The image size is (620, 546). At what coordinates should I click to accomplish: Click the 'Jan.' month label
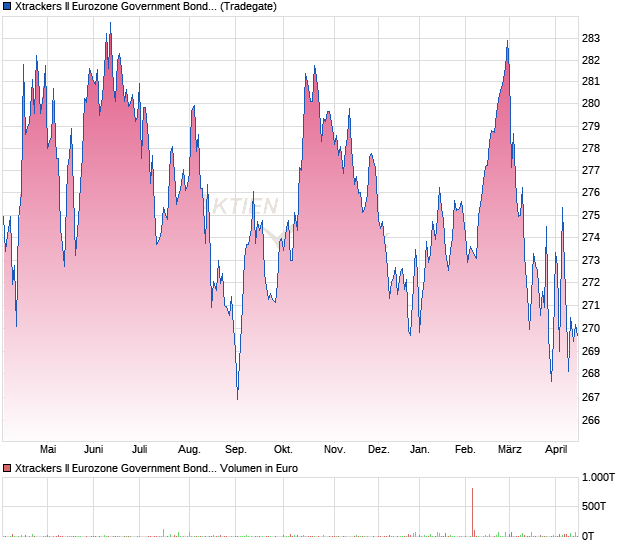420,450
